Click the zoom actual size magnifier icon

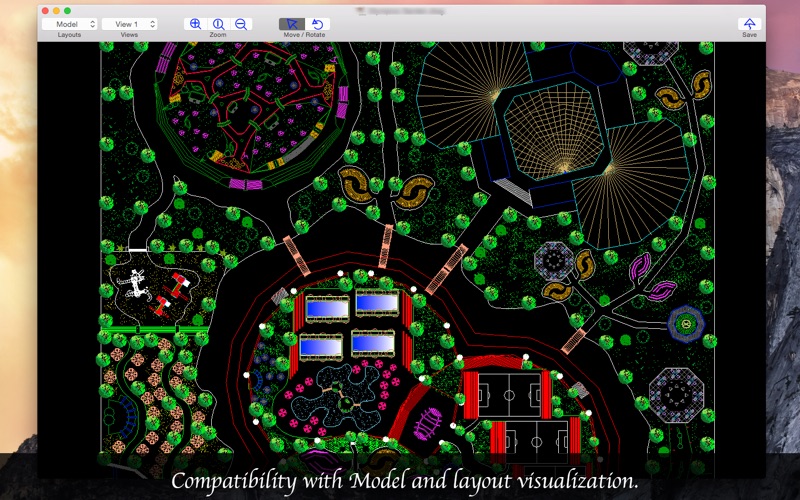[218, 24]
